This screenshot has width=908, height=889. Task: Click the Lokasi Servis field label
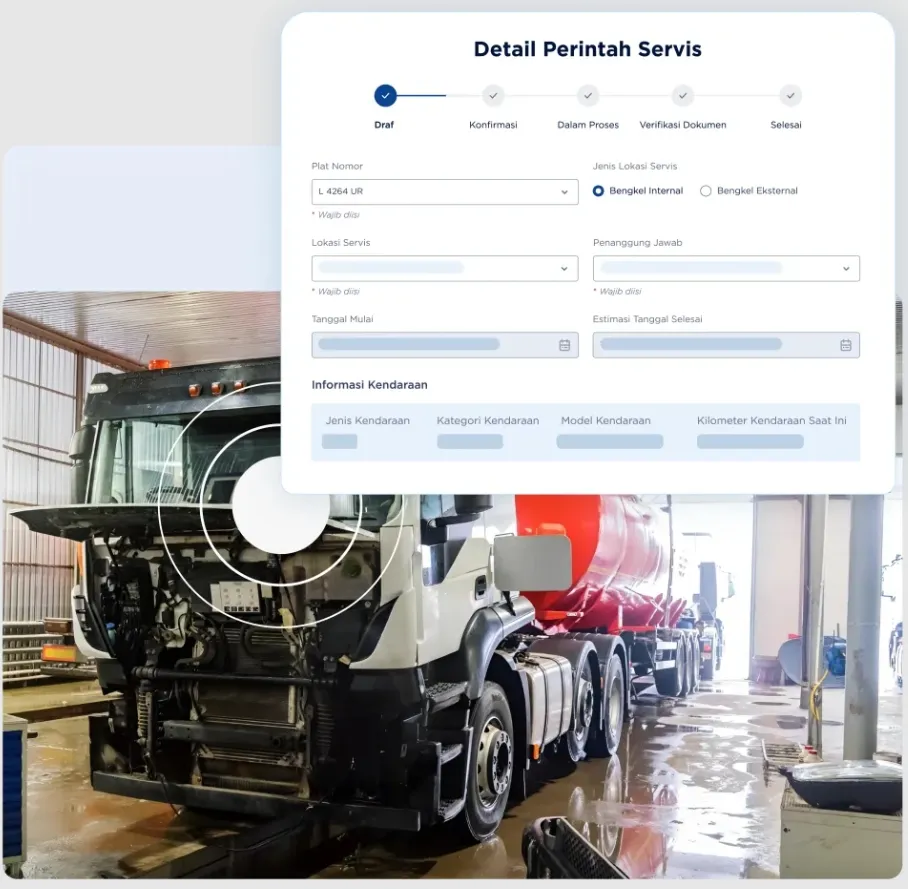pos(340,243)
